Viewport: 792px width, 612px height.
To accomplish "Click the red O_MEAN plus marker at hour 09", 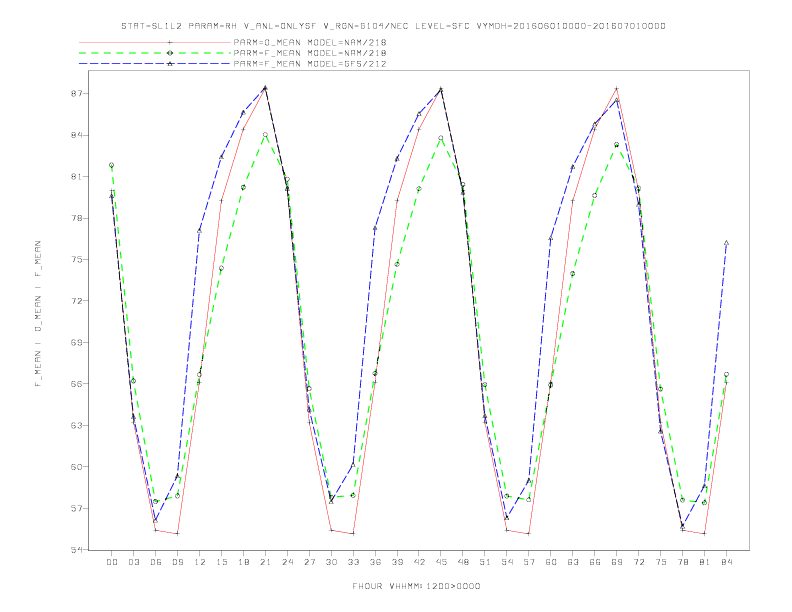I will point(177,533).
